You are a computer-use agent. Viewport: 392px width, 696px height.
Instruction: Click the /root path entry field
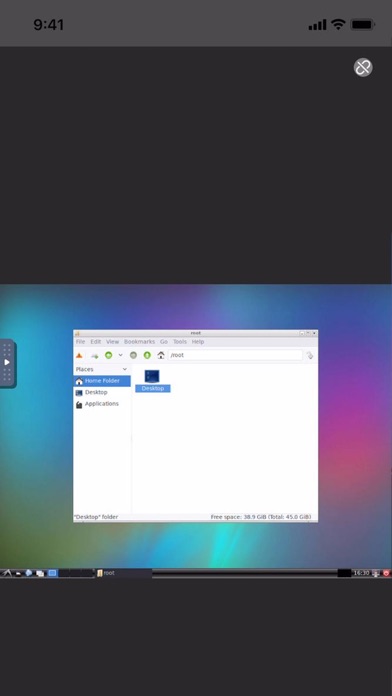pyautogui.click(x=235, y=355)
